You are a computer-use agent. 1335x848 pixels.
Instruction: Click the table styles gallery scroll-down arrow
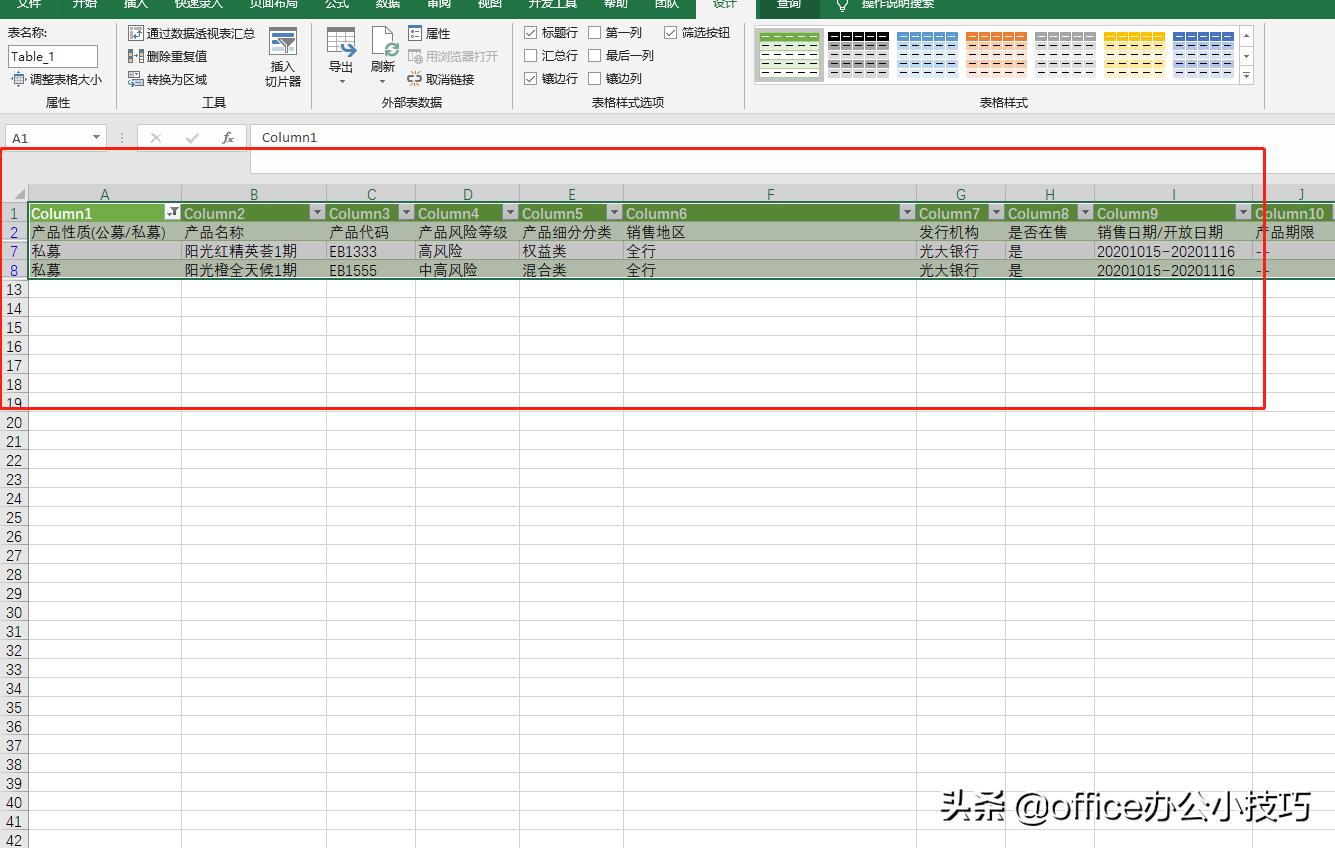pyautogui.click(x=1247, y=55)
